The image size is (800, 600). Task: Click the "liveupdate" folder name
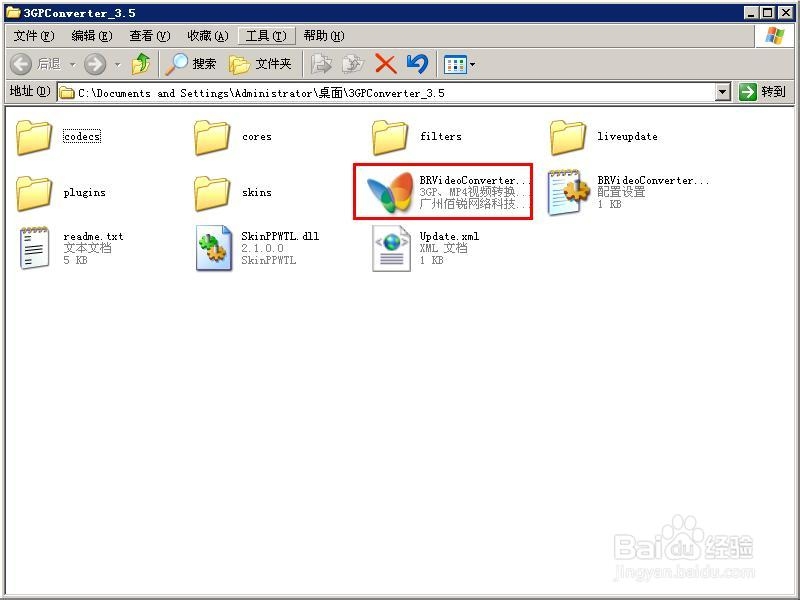click(628, 136)
